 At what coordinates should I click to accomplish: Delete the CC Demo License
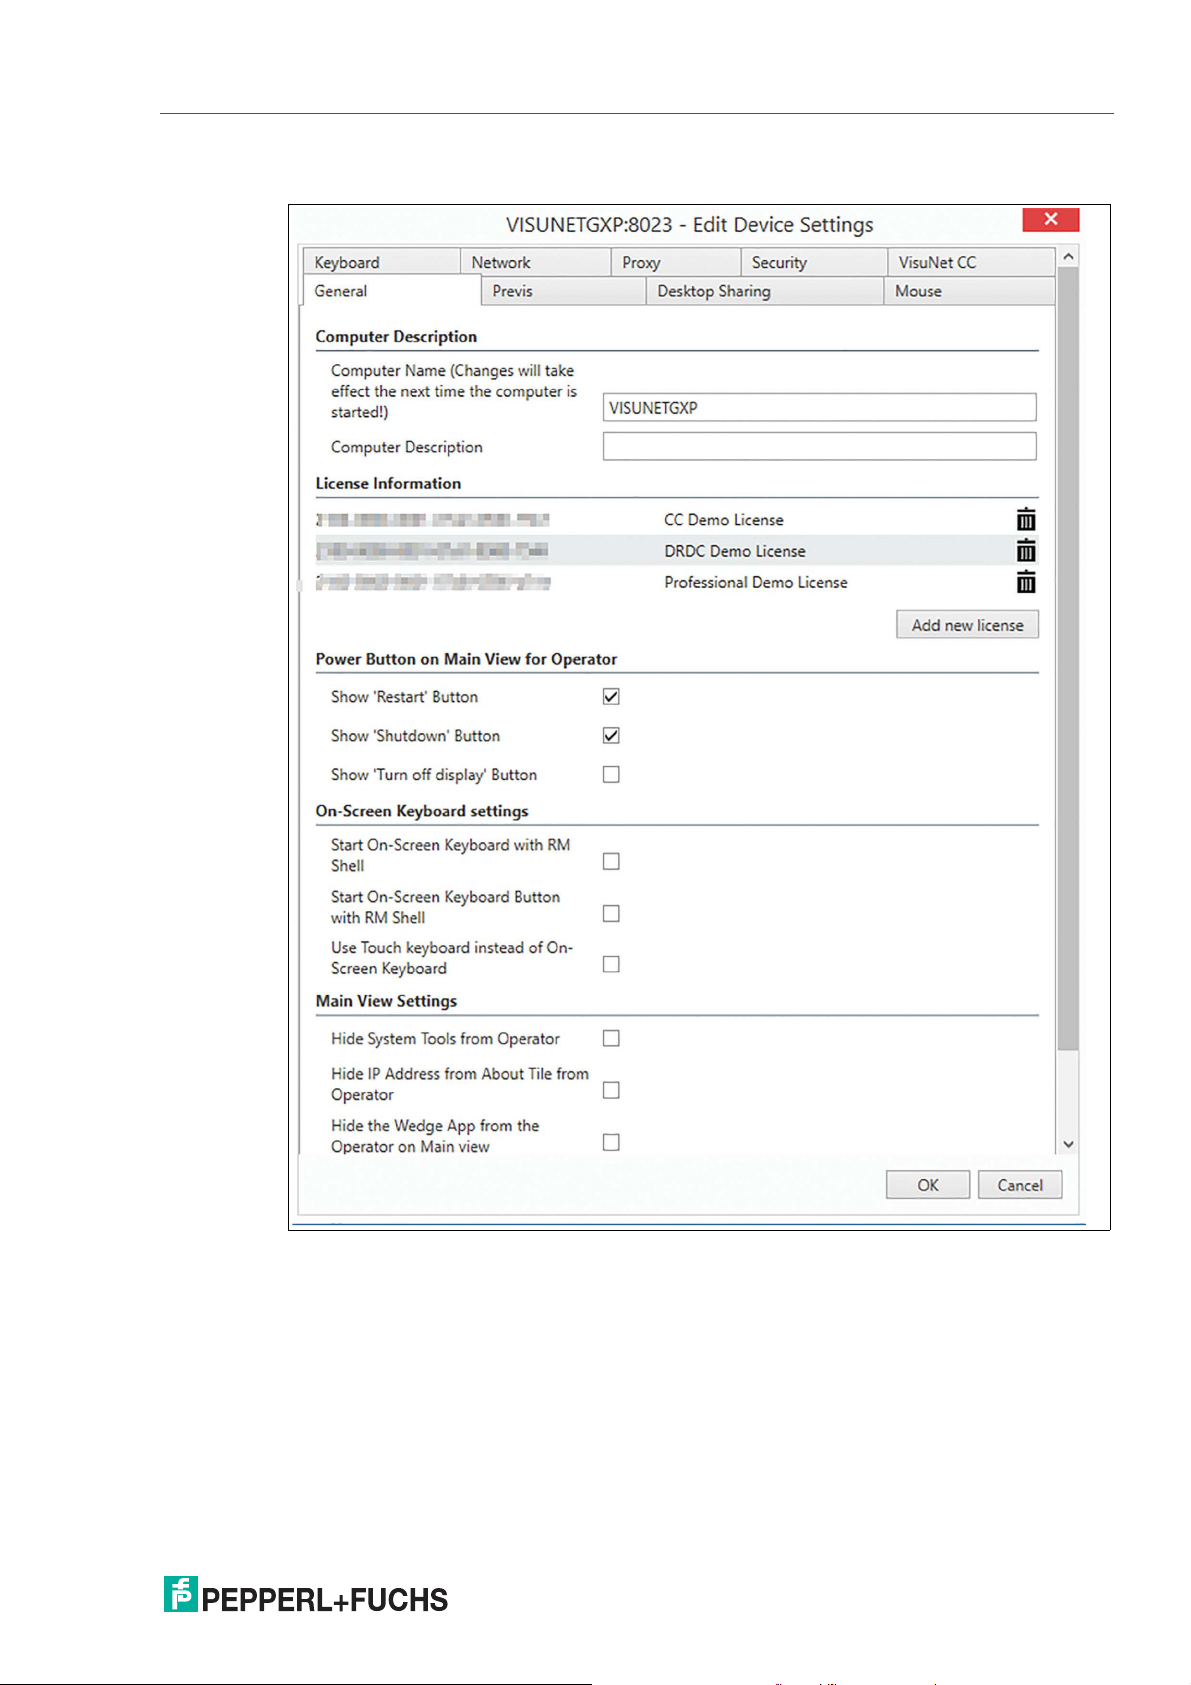click(1026, 520)
